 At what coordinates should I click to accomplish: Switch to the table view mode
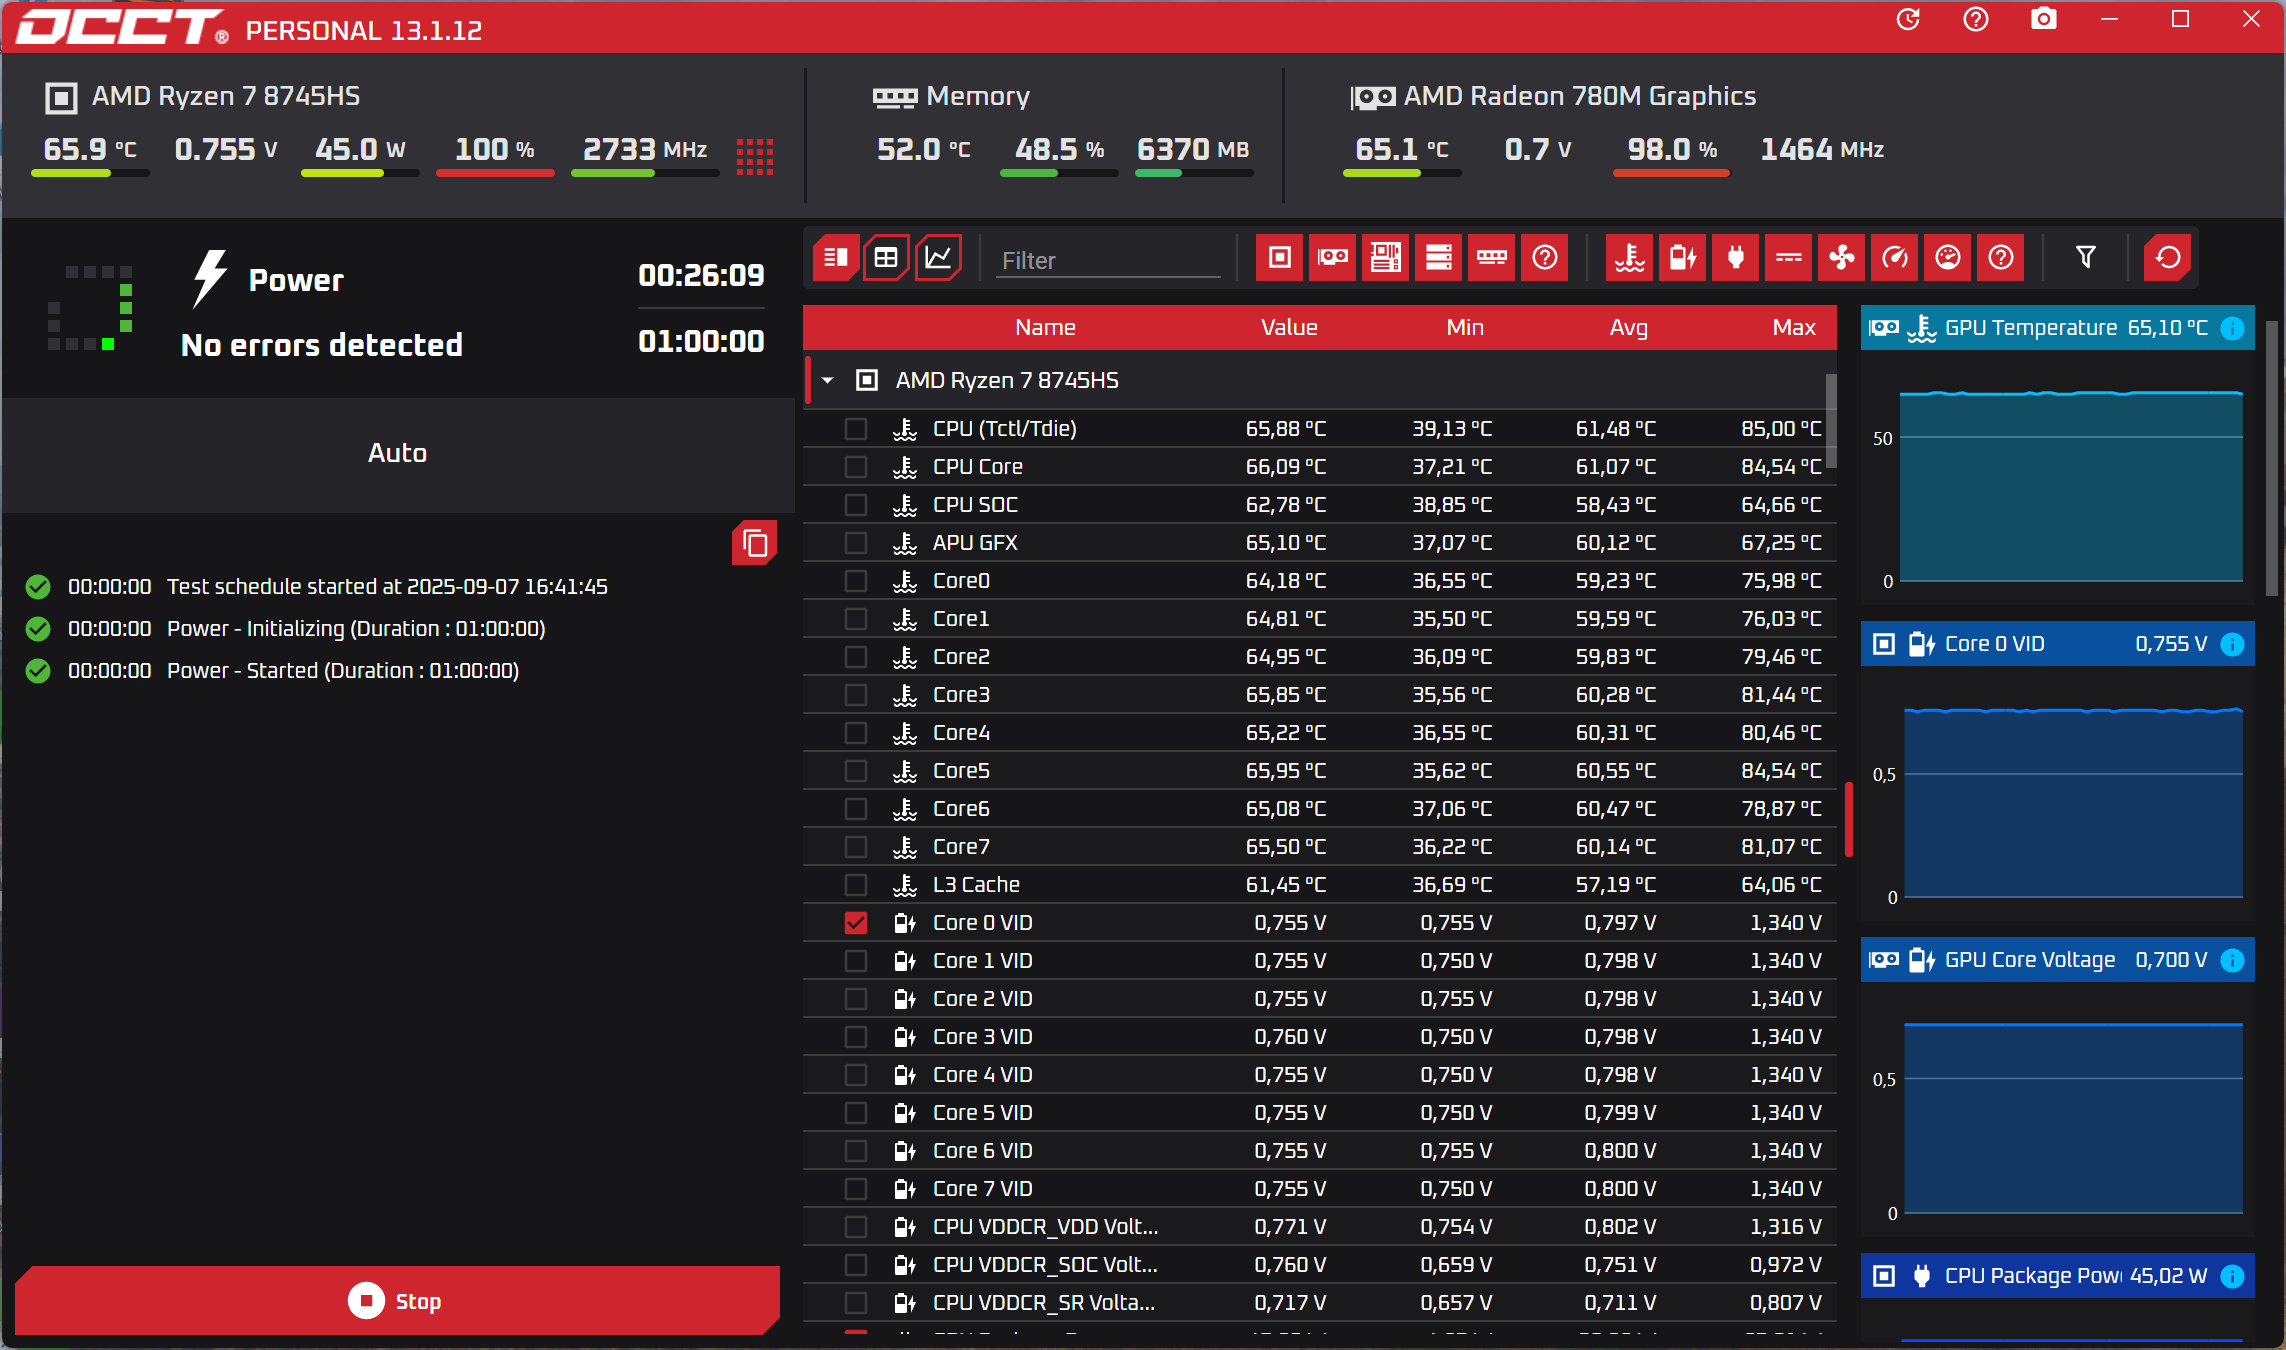coord(886,258)
